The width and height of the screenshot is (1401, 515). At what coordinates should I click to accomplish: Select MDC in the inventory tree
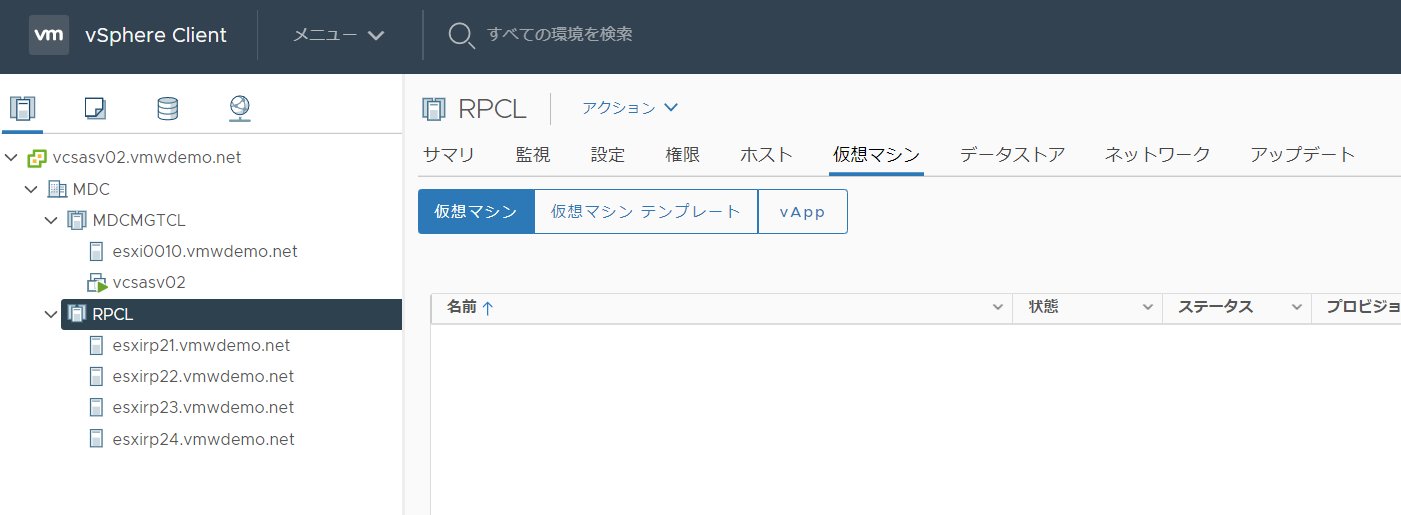click(x=91, y=189)
